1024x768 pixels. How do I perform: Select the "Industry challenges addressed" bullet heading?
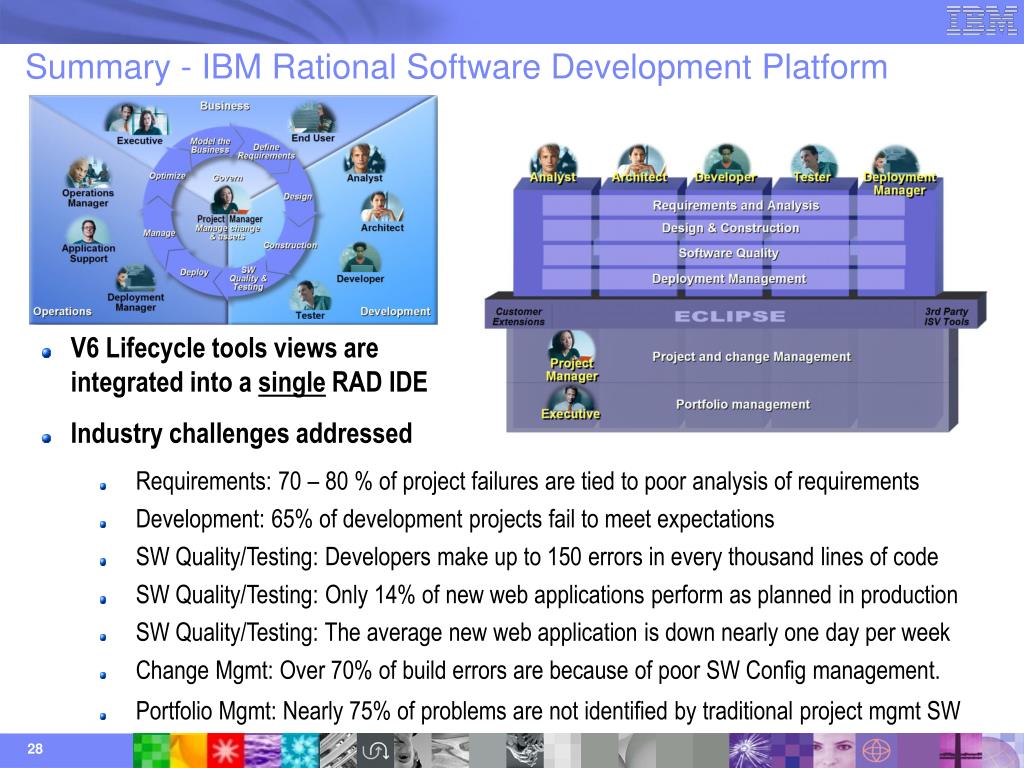[241, 434]
